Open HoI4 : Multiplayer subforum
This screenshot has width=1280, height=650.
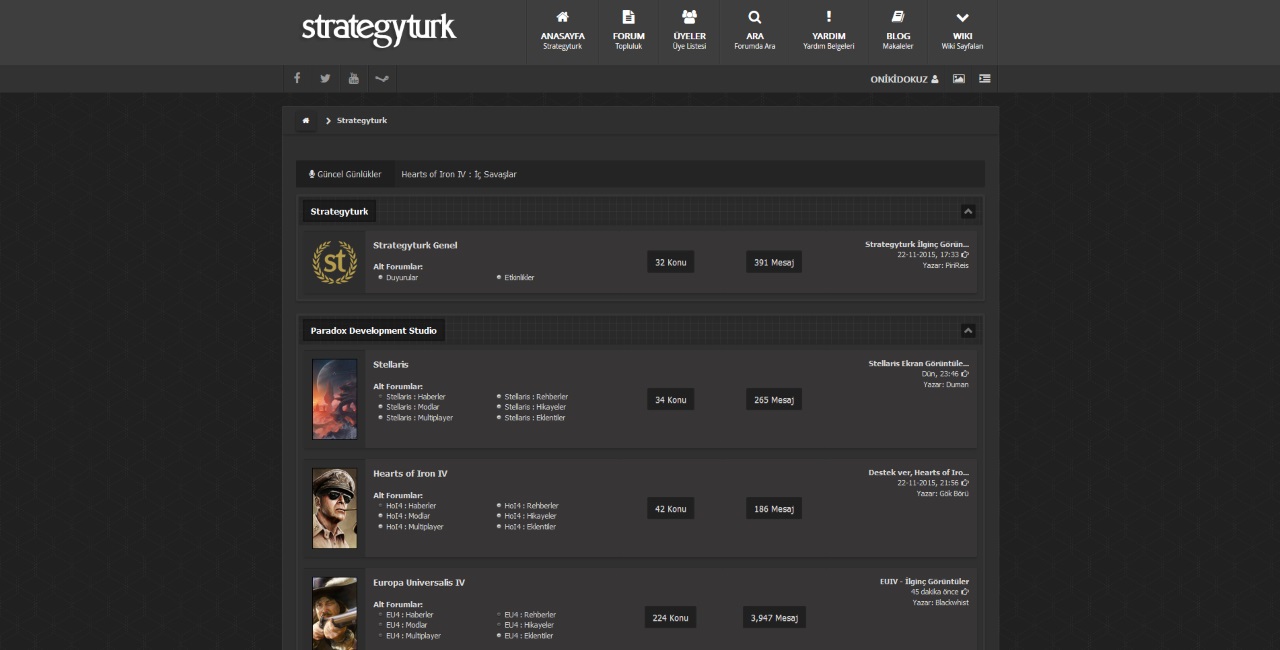415,527
